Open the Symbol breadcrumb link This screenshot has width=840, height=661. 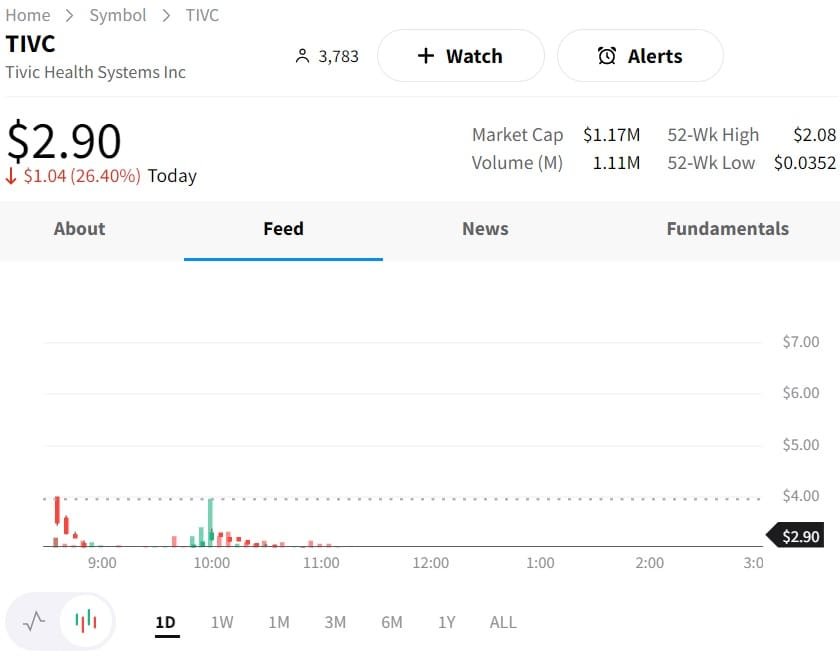click(x=118, y=15)
